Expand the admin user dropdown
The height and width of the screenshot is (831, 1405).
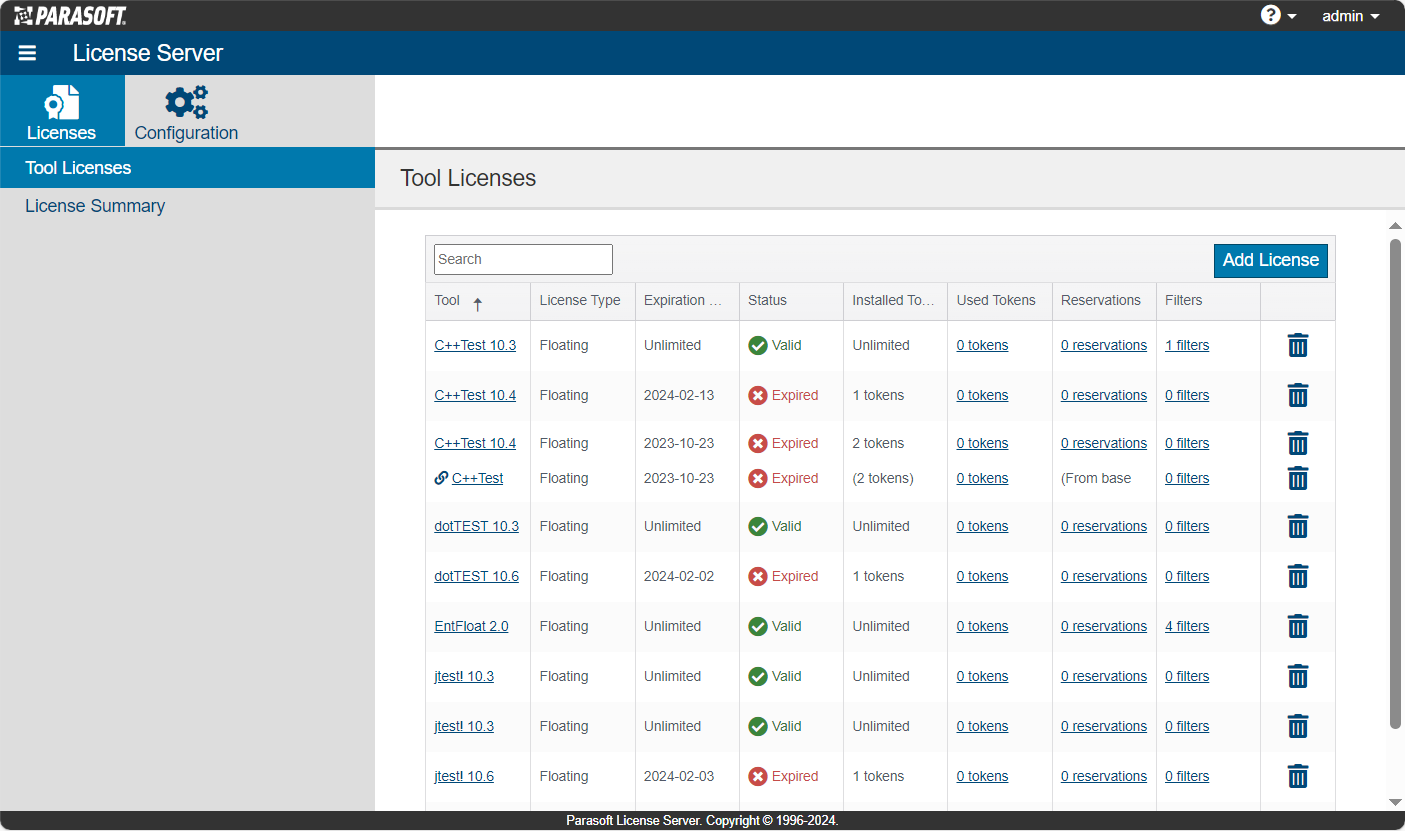pyautogui.click(x=1350, y=16)
